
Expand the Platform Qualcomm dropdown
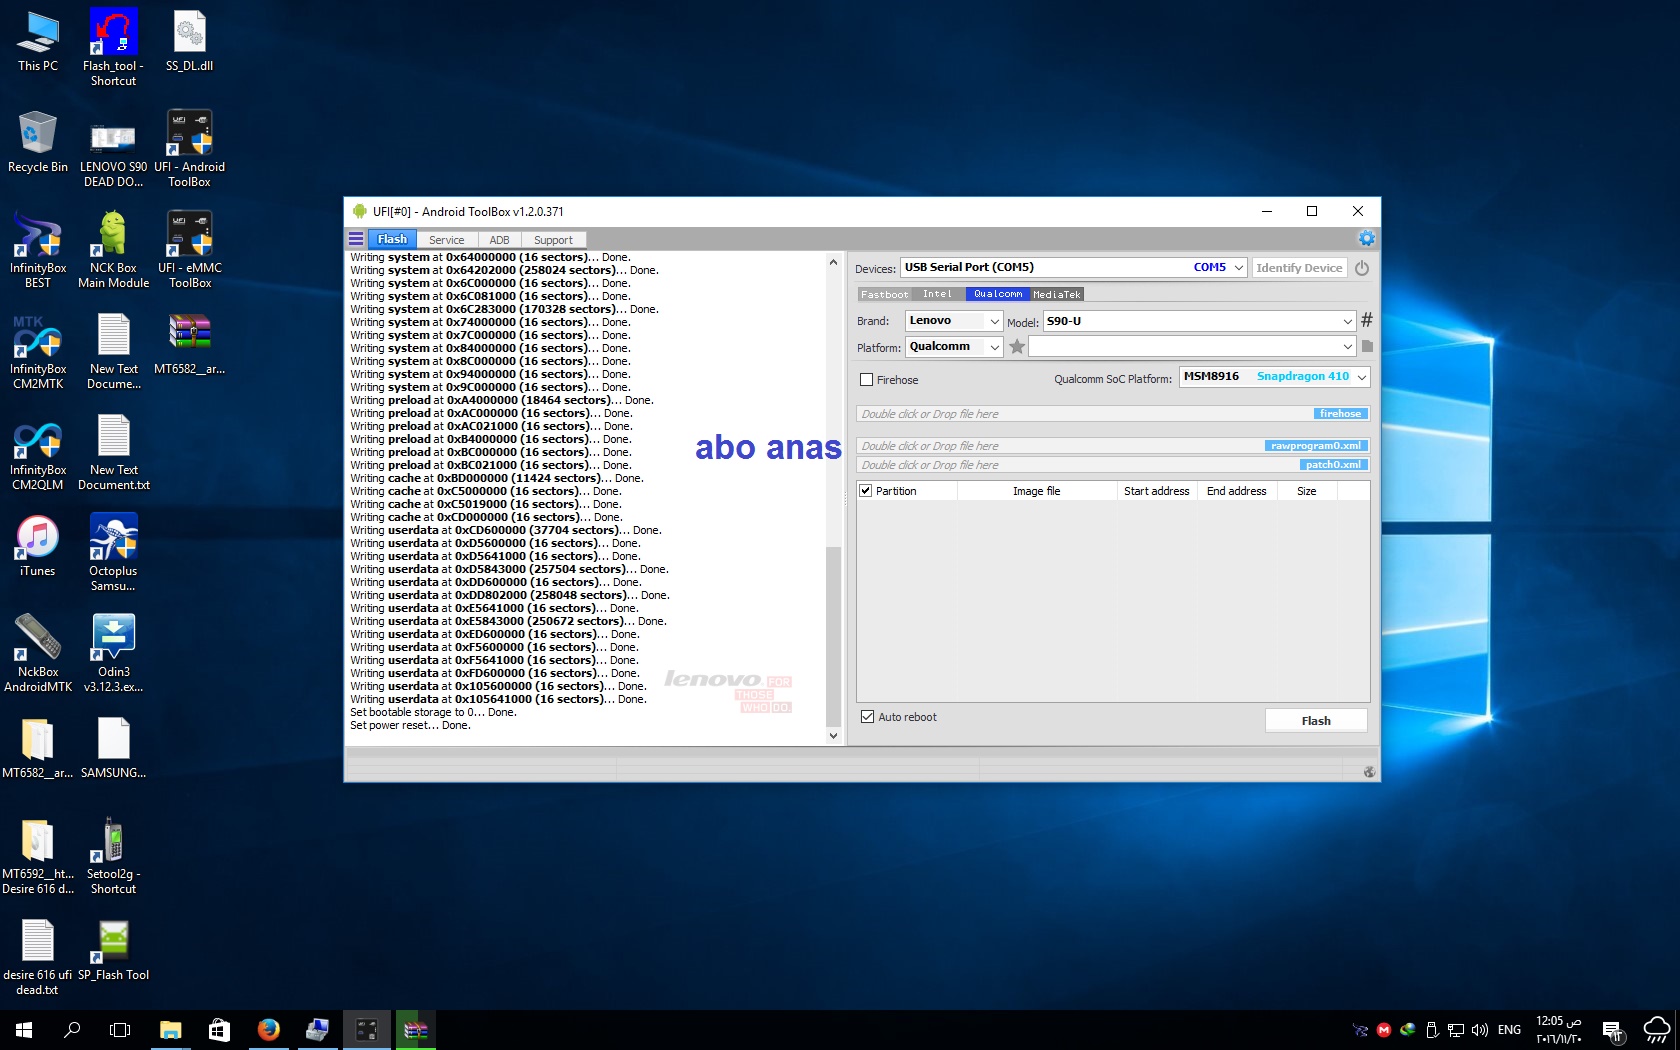click(x=994, y=347)
